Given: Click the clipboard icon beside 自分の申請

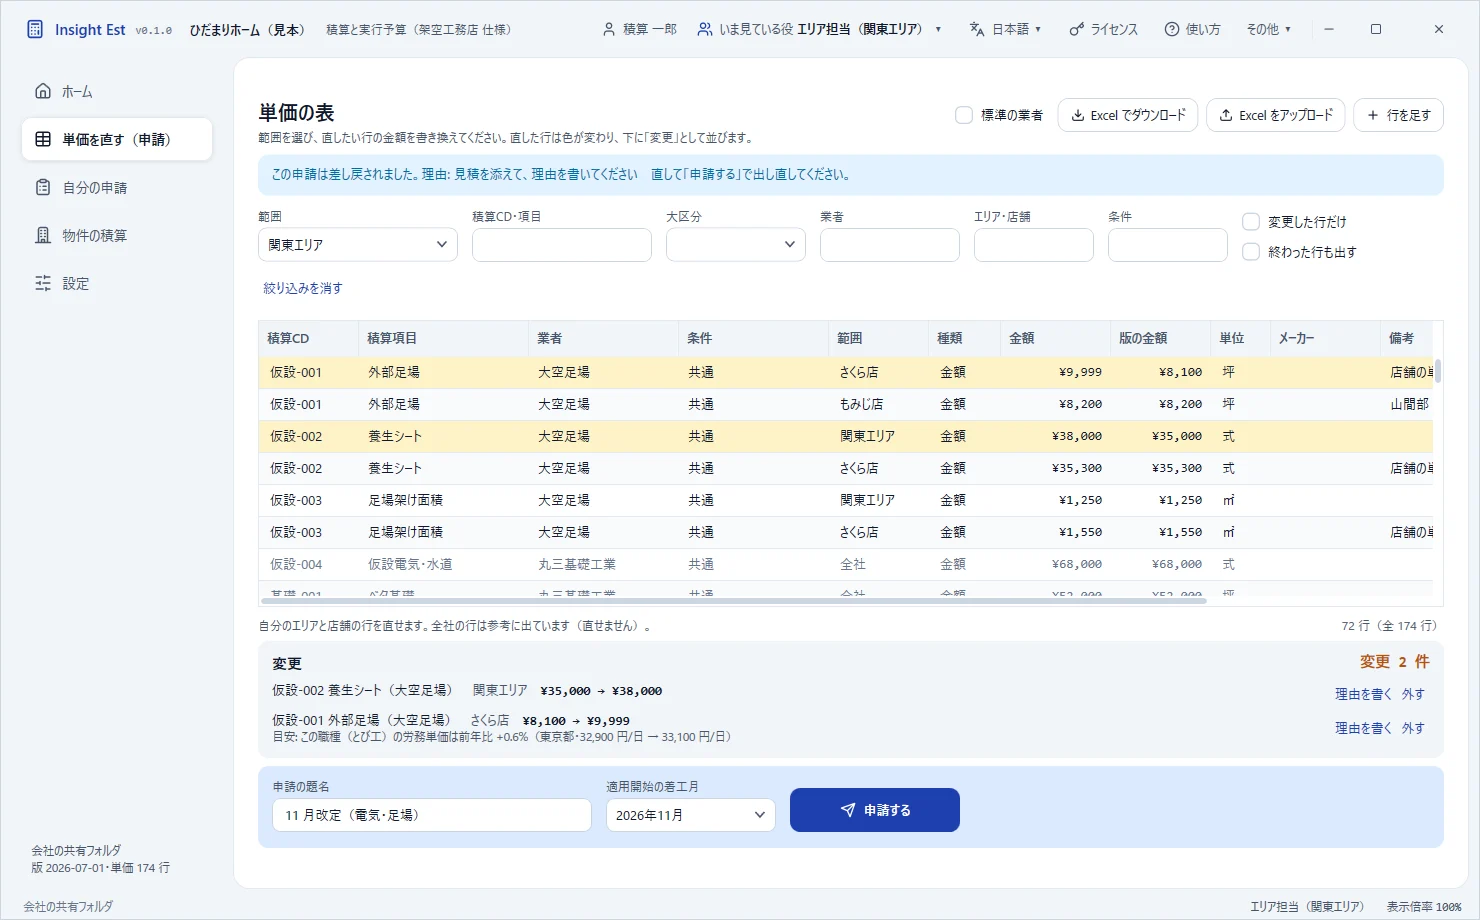Looking at the screenshot, I should coord(43,187).
